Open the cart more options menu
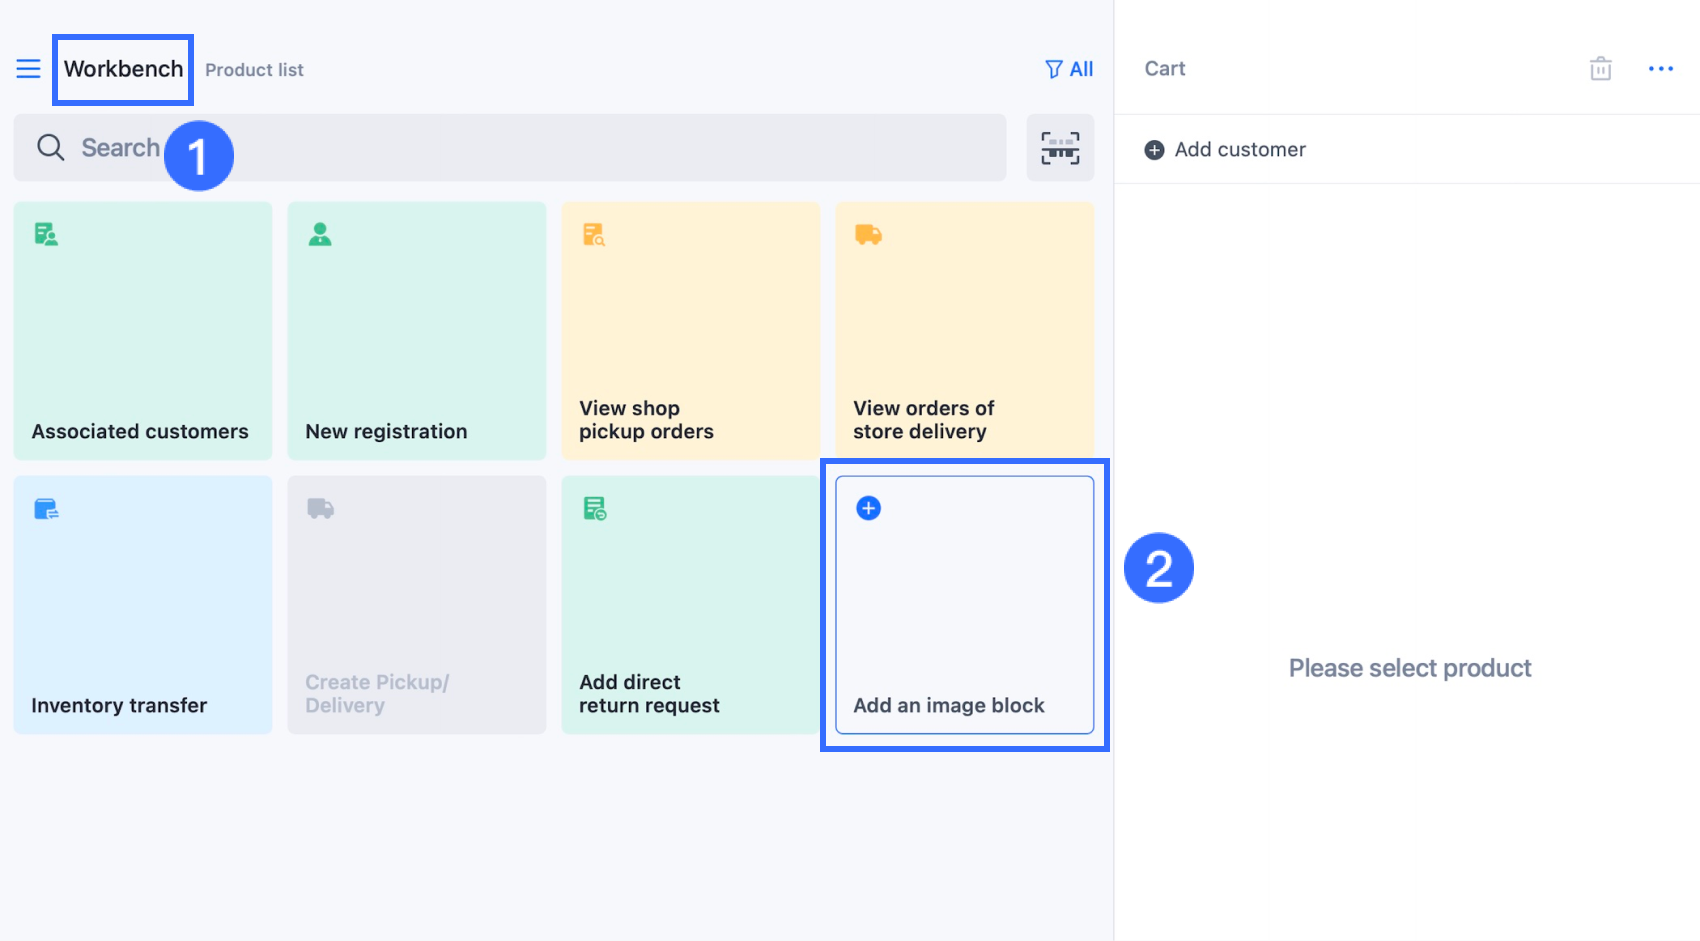 tap(1660, 69)
